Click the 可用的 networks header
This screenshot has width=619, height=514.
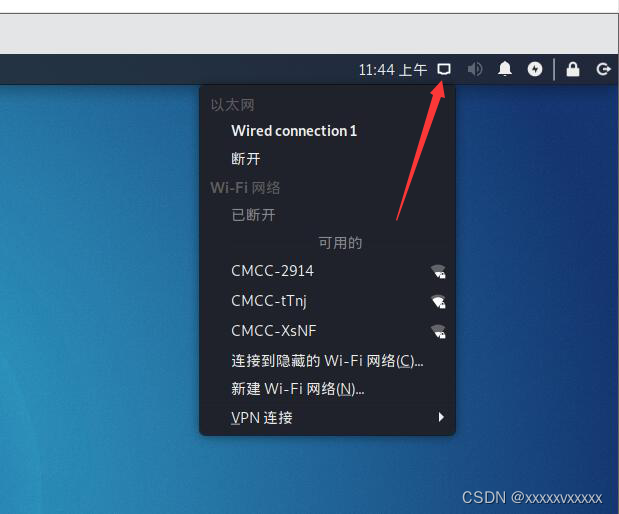pyautogui.click(x=340, y=243)
